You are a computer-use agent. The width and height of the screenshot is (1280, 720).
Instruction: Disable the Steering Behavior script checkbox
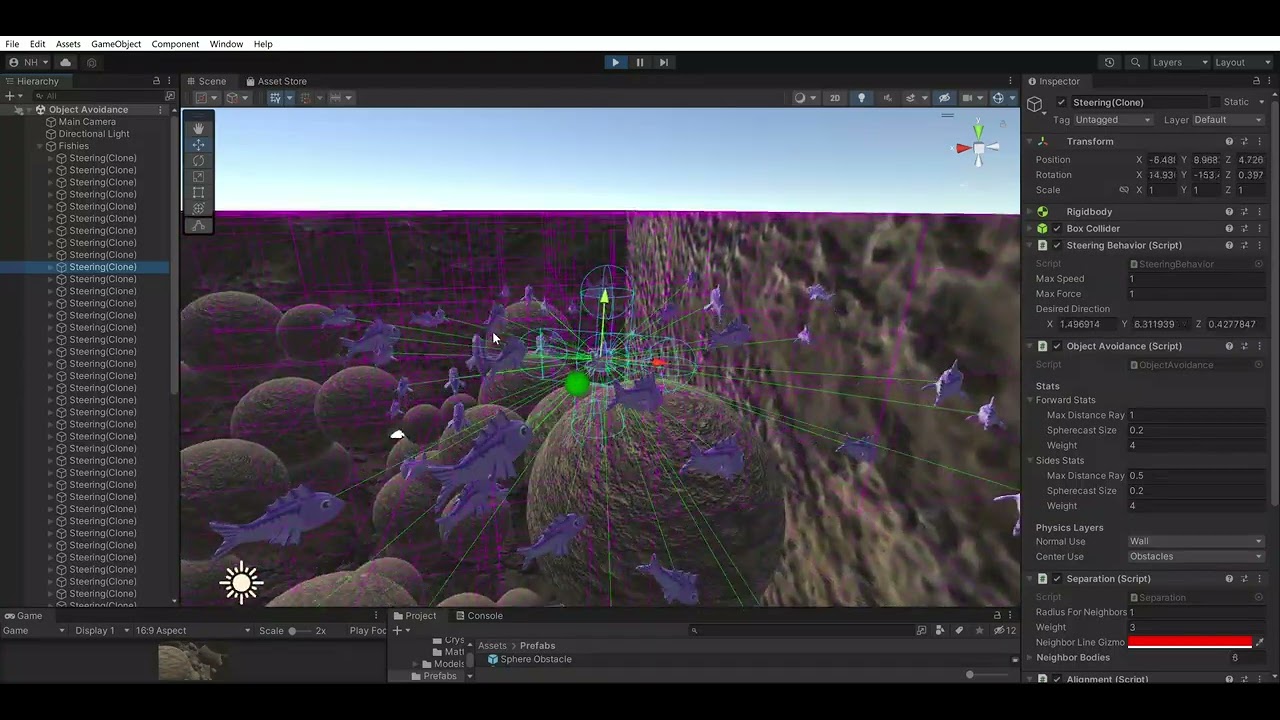(x=1057, y=246)
